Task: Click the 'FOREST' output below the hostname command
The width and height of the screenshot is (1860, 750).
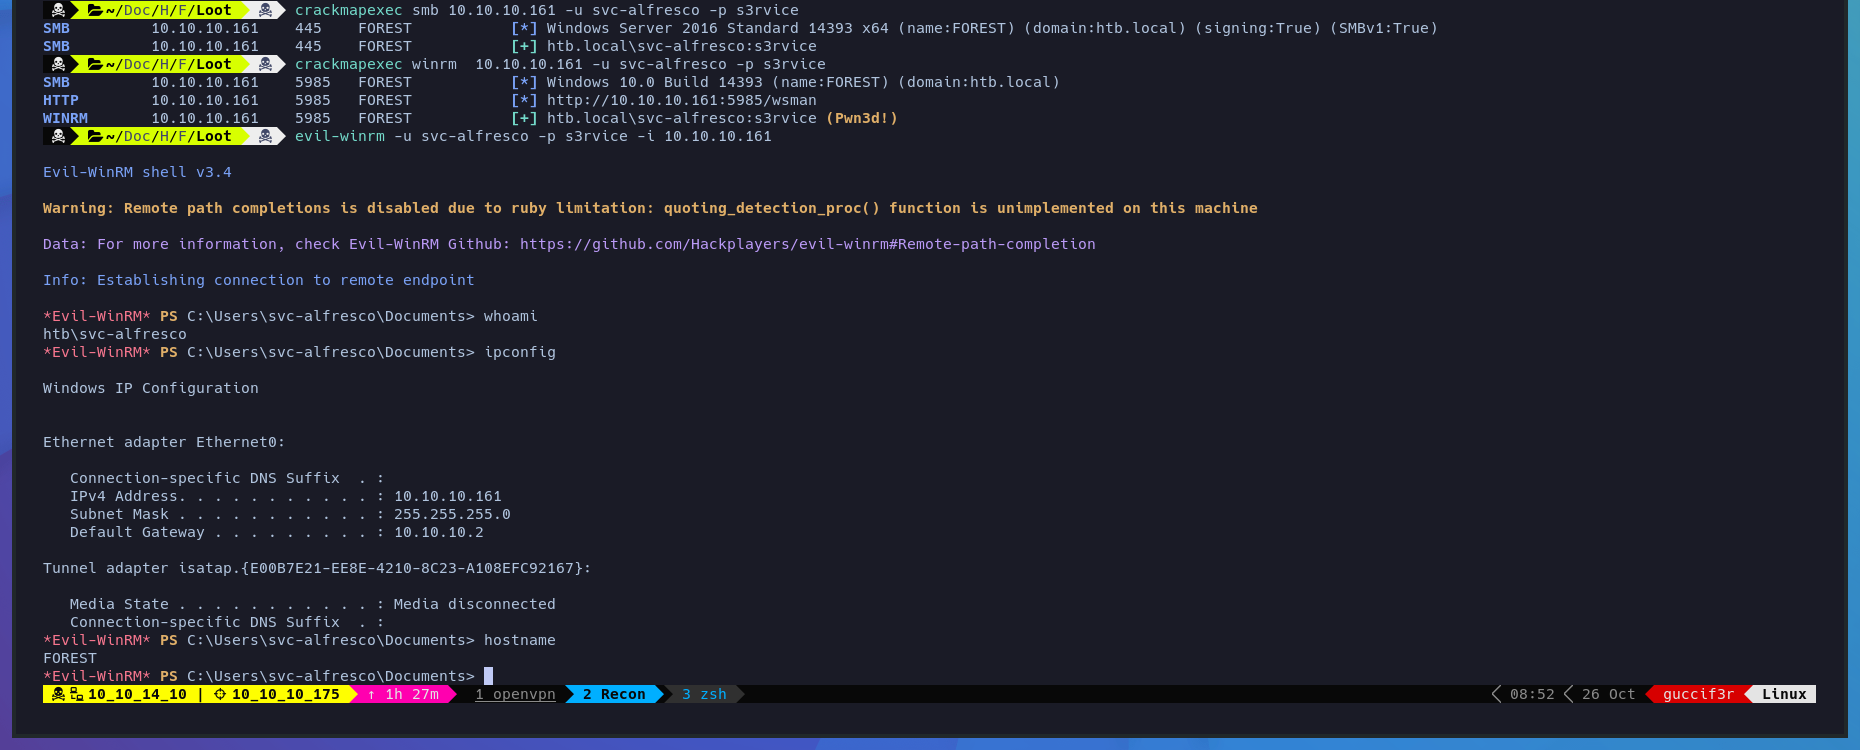Action: coord(70,658)
